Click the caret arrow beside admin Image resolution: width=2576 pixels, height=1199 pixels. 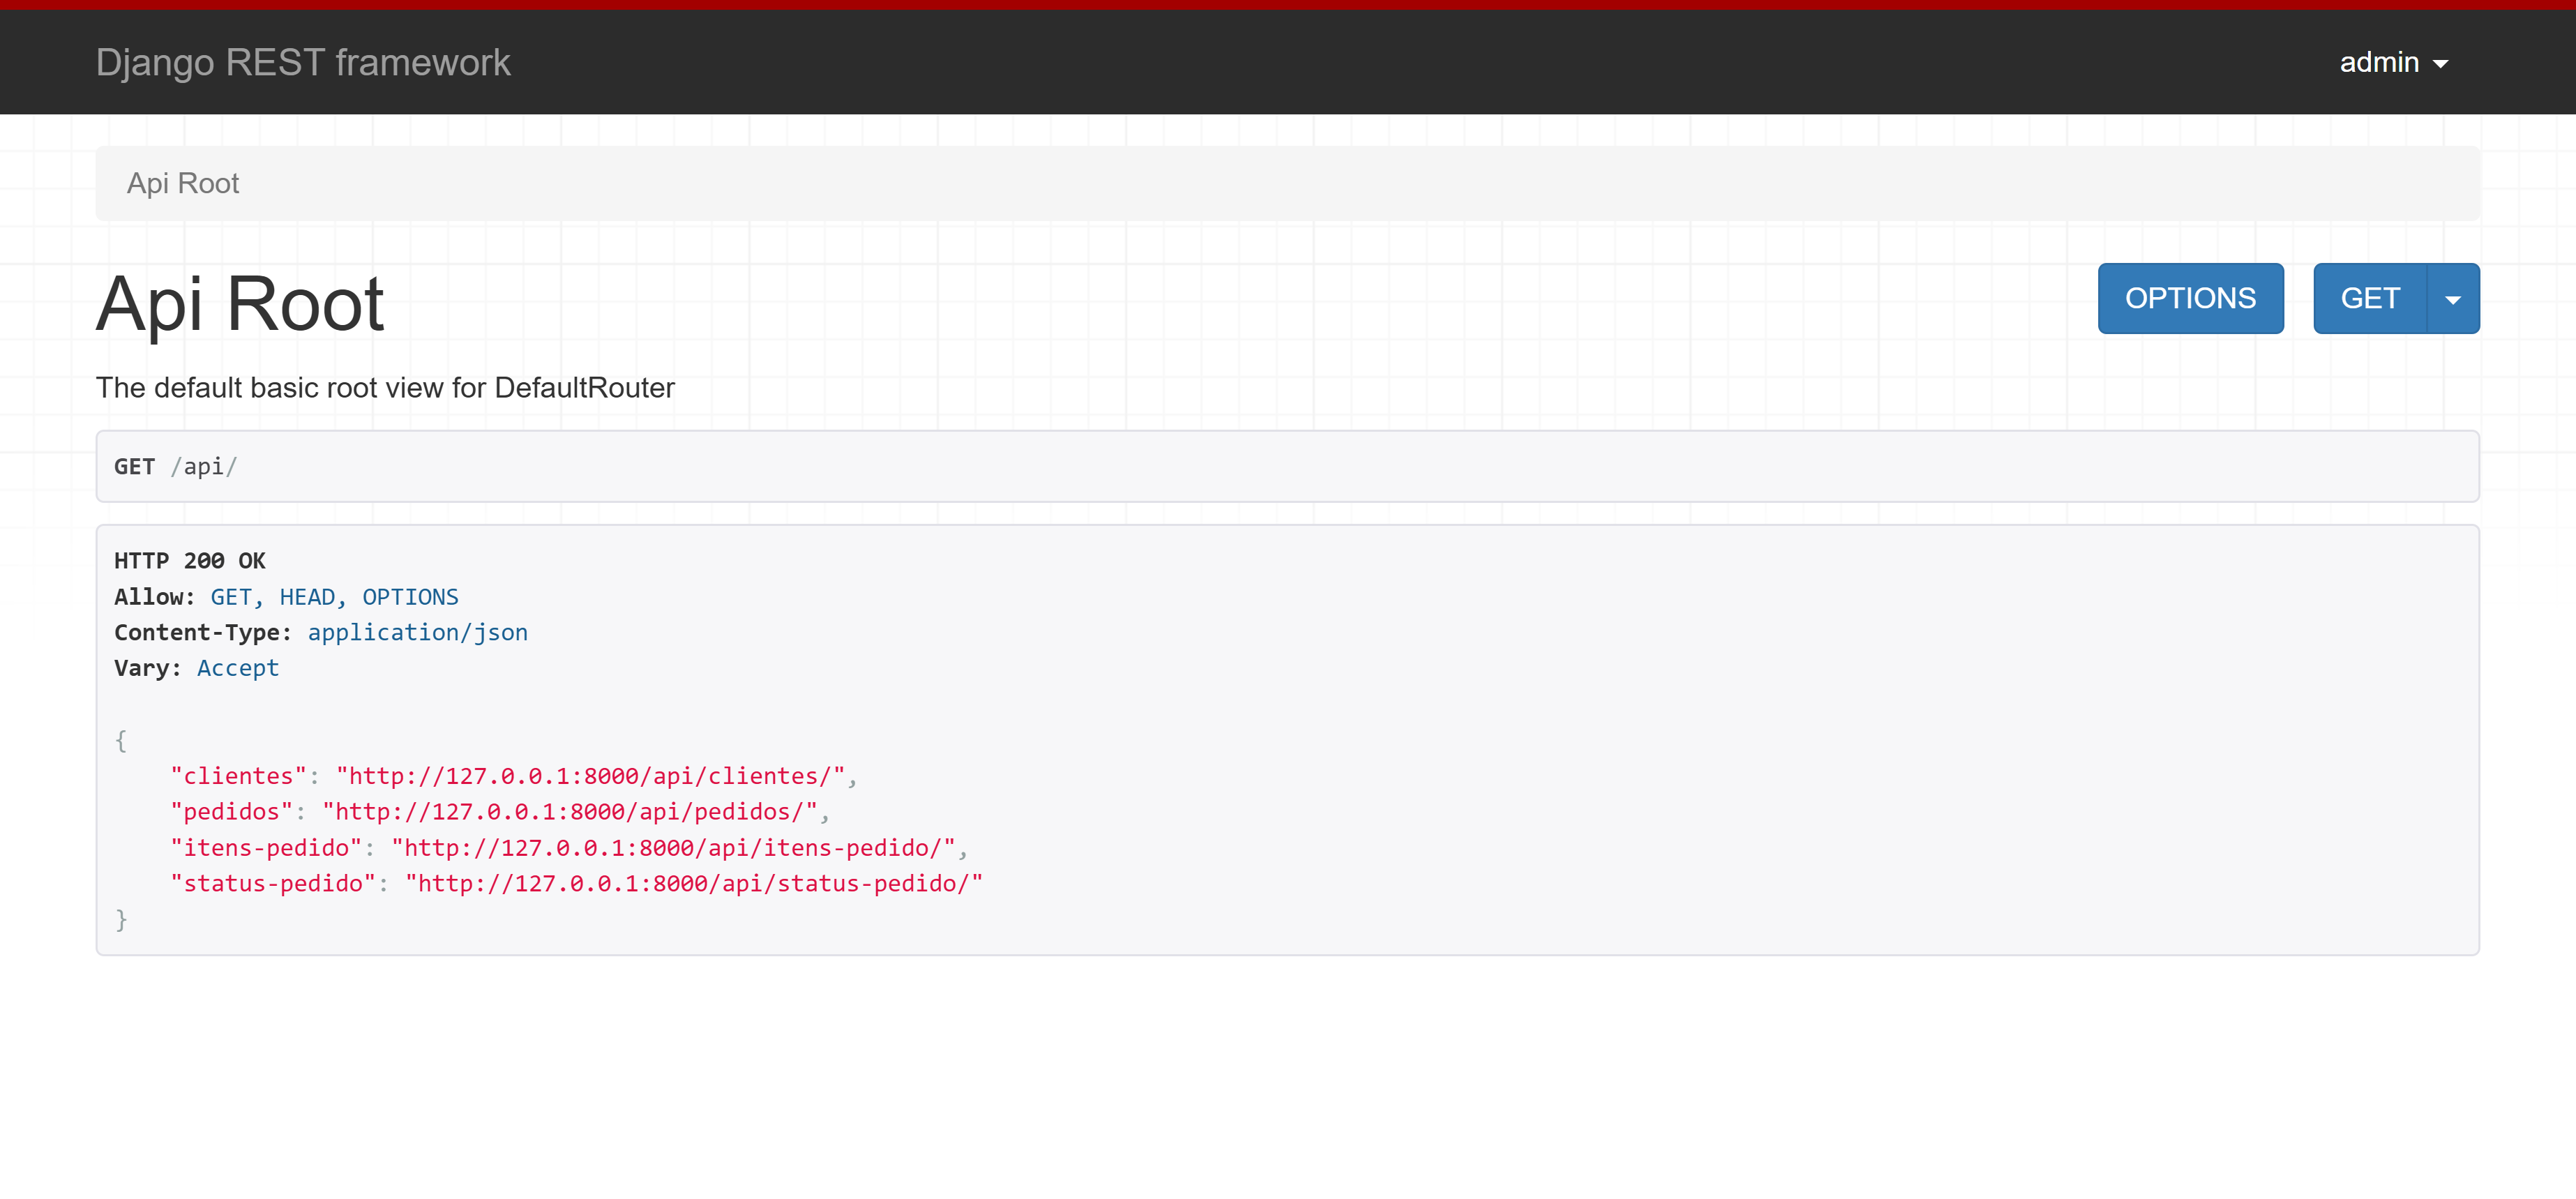pyautogui.click(x=2441, y=64)
